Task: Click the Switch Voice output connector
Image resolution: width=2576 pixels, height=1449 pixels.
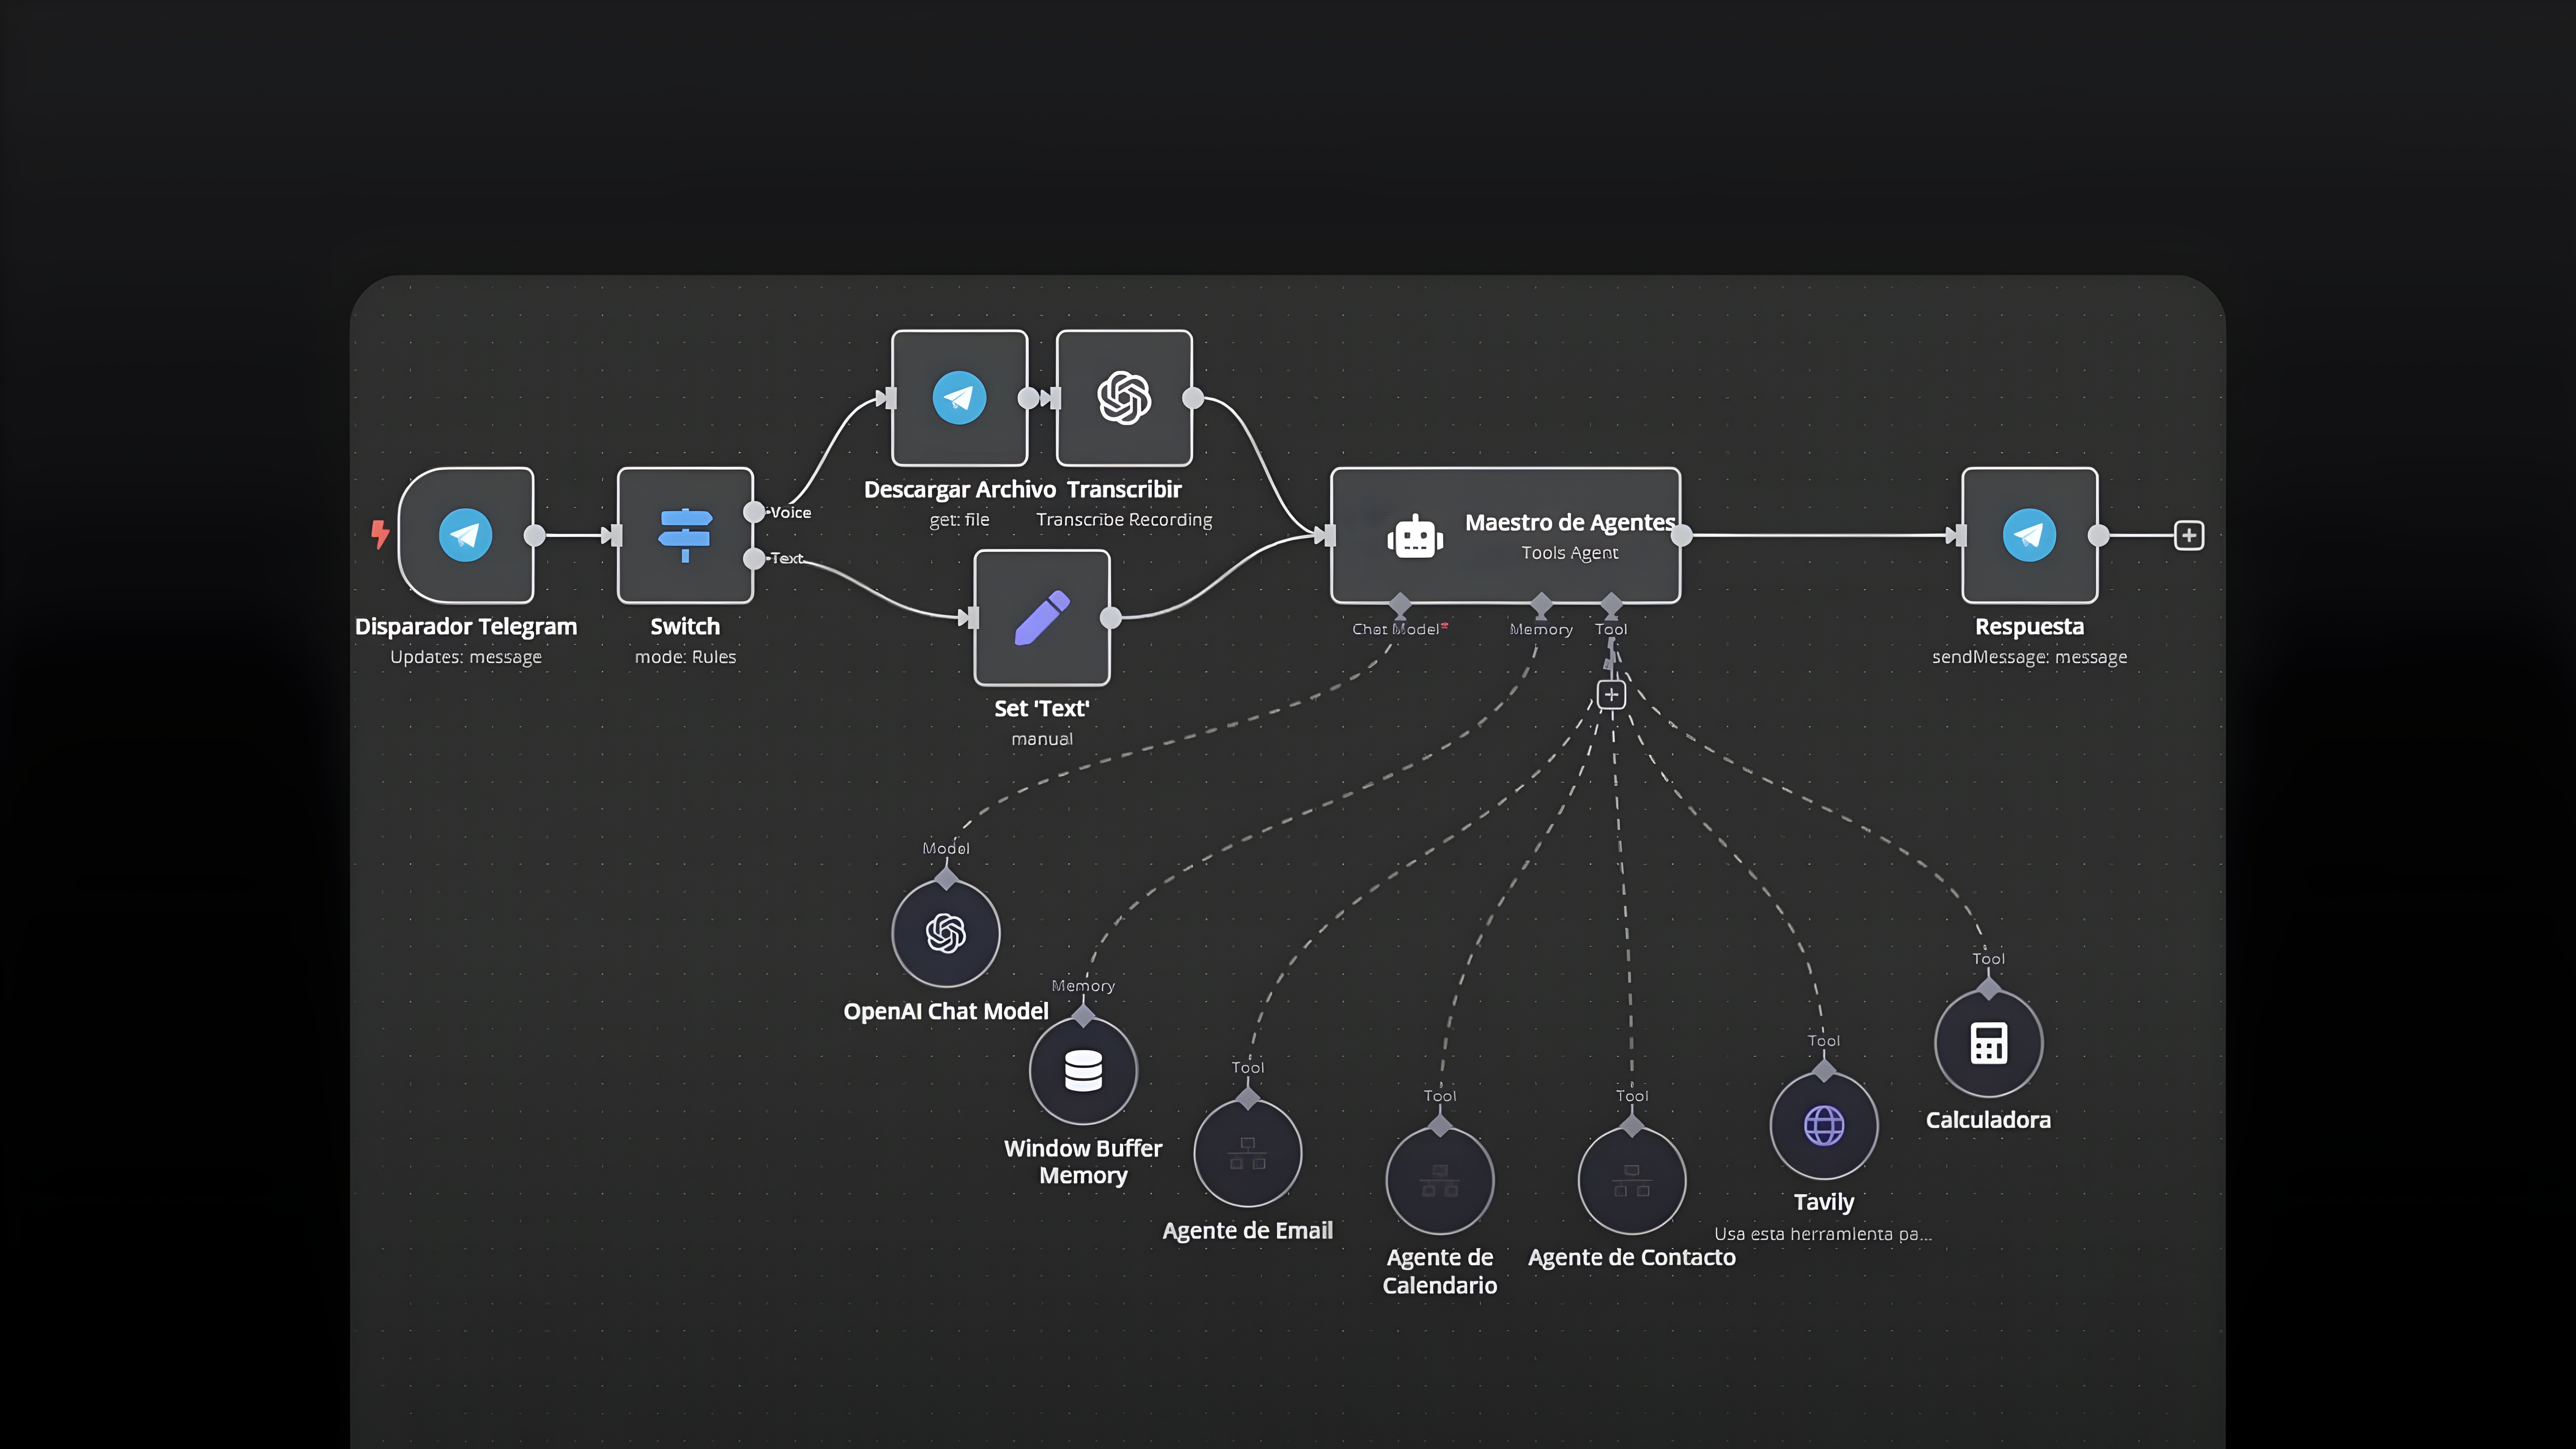Action: 754,512
